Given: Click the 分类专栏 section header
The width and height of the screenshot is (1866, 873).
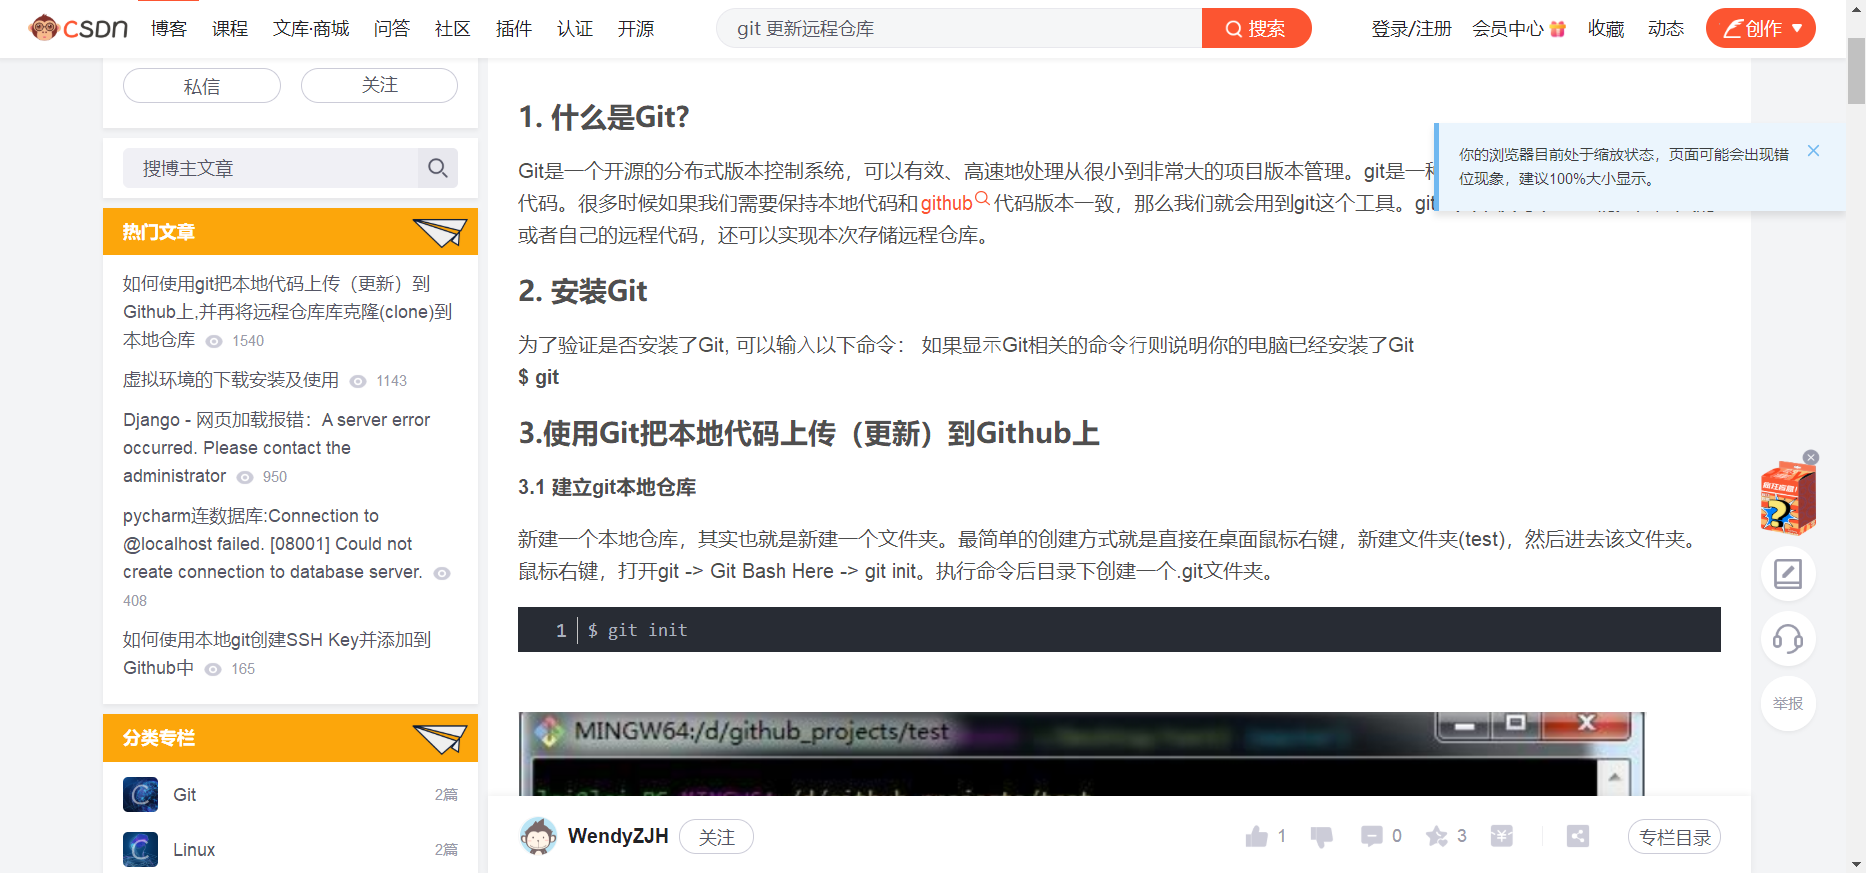Looking at the screenshot, I should 290,738.
